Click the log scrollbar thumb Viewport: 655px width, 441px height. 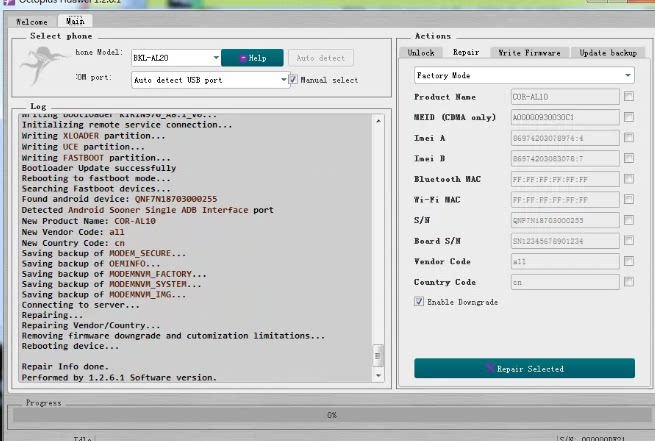coord(378,355)
